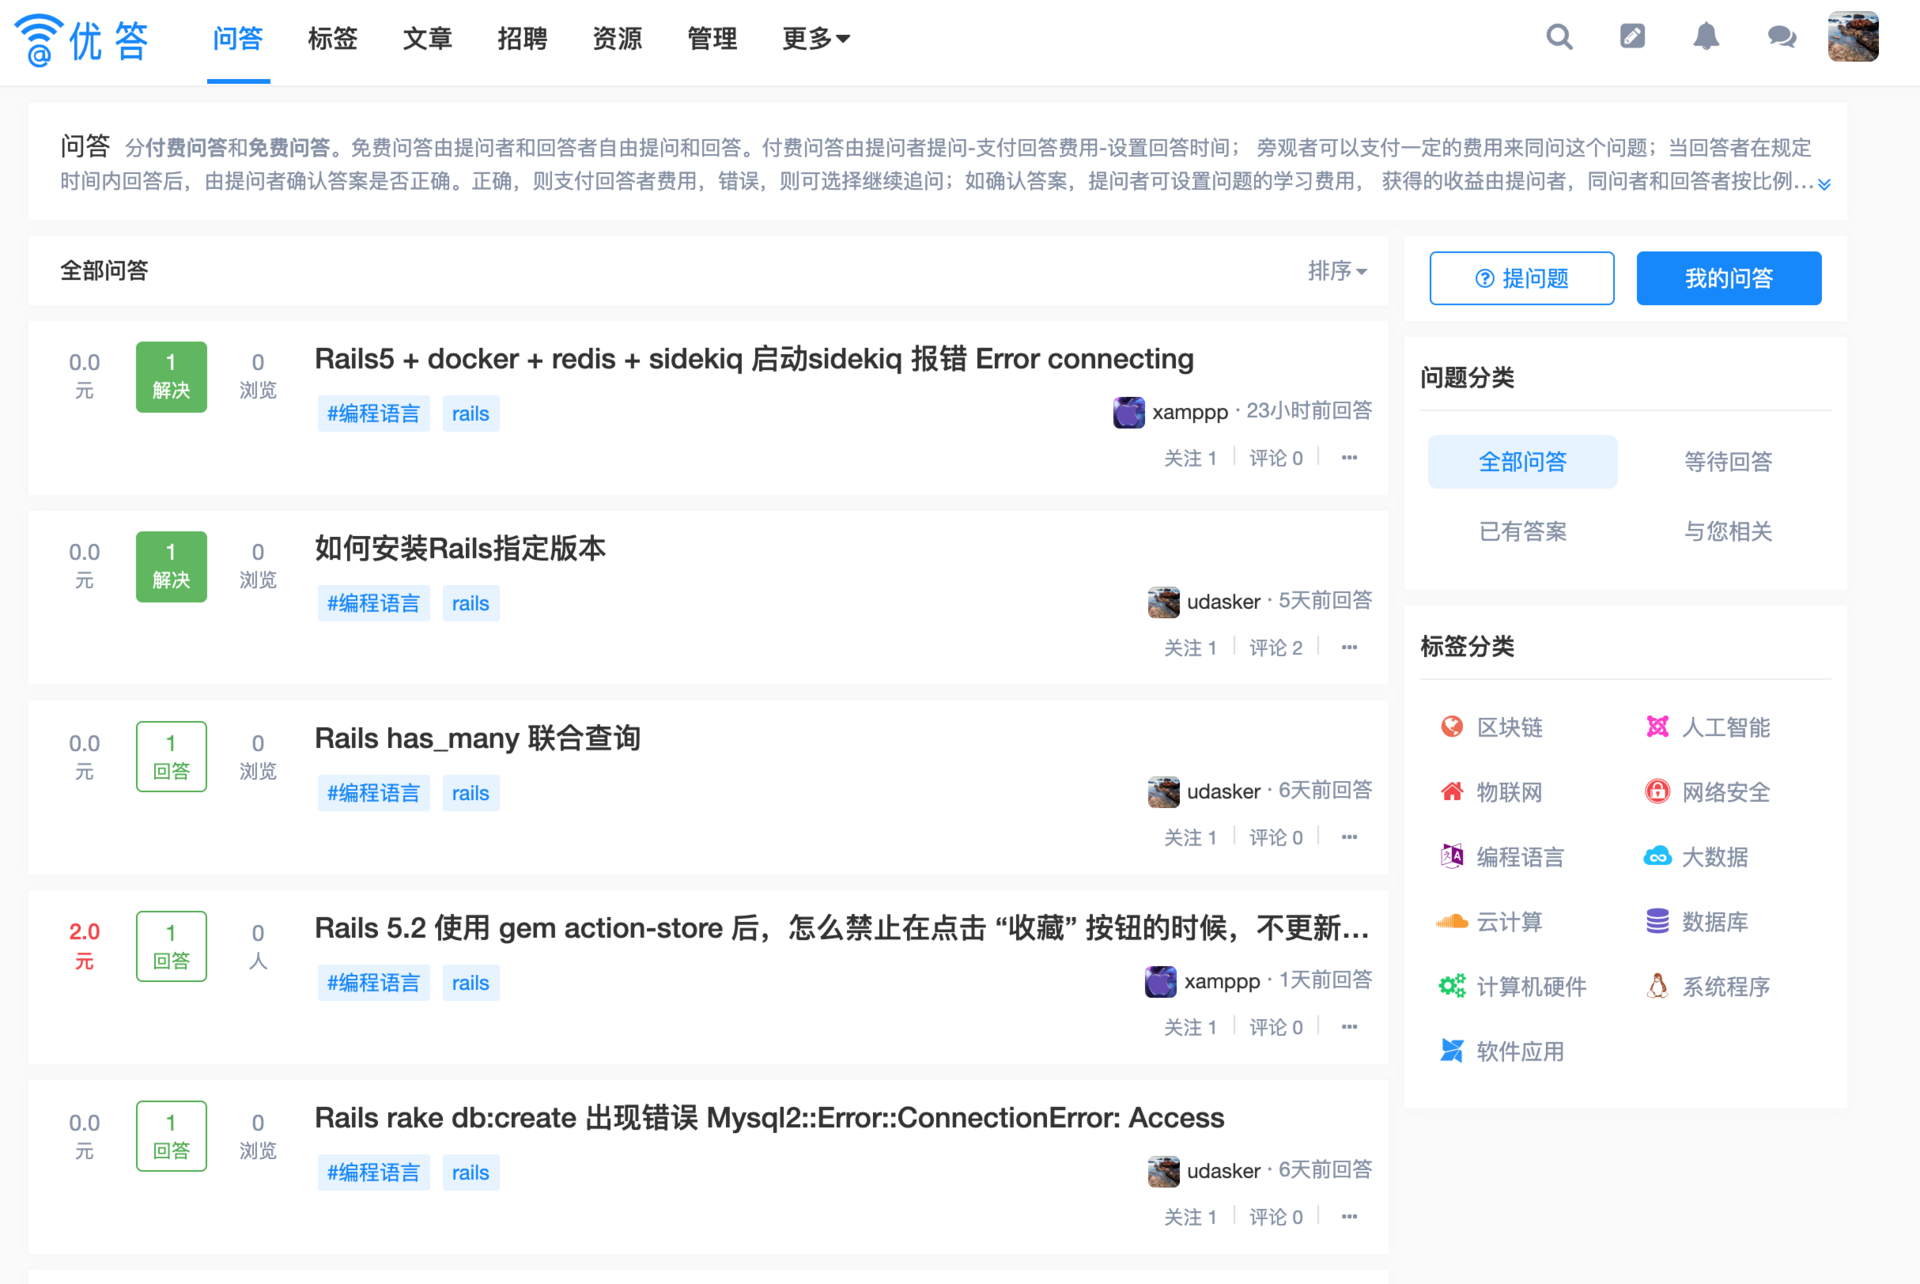Screen dimensions: 1920x1284
Task: Click #编程语言 tag on Rails5 docker question
Action: pyautogui.click(x=374, y=414)
